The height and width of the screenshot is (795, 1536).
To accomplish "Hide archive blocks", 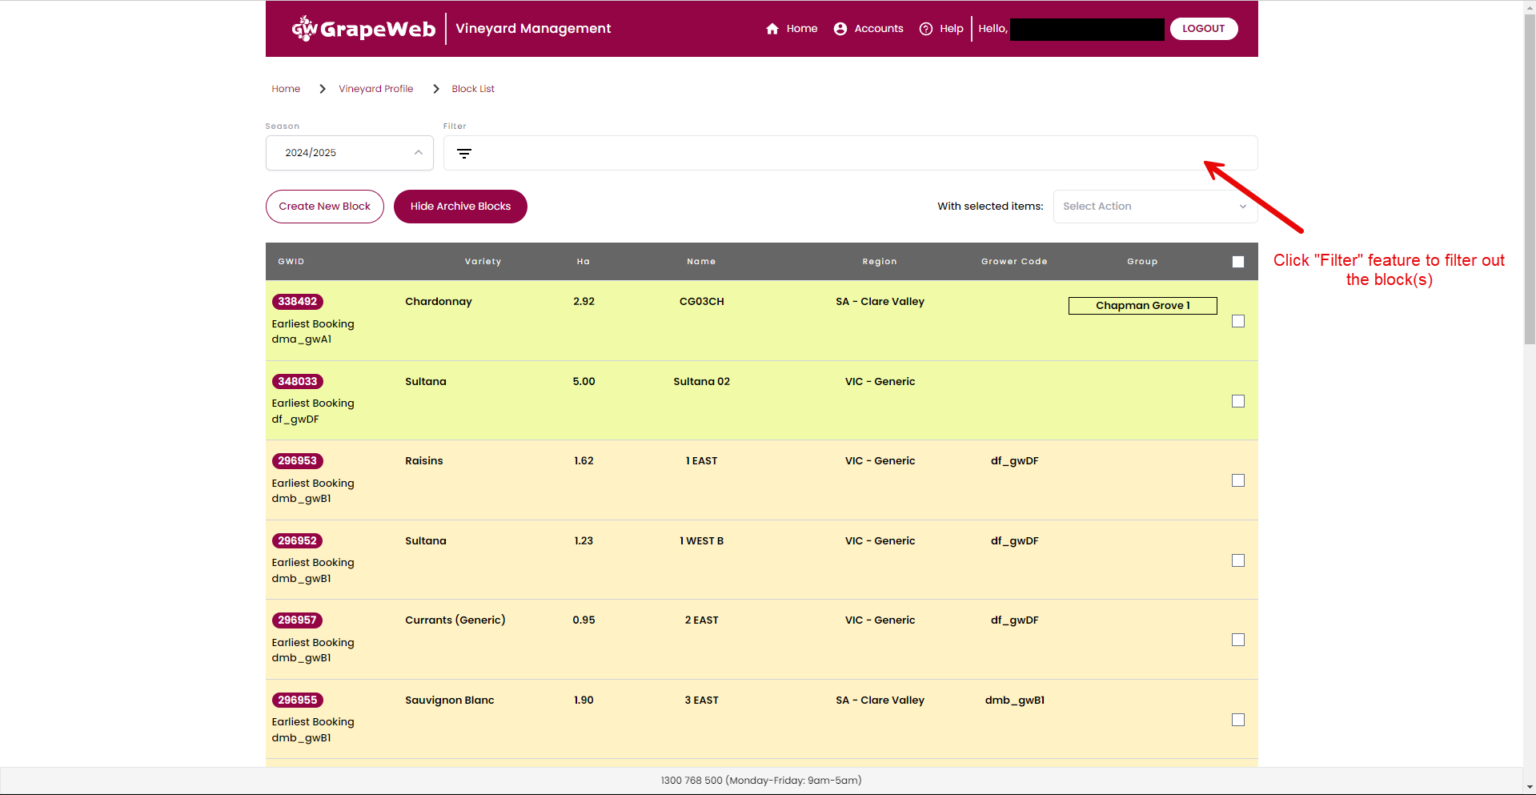I will [x=460, y=206].
